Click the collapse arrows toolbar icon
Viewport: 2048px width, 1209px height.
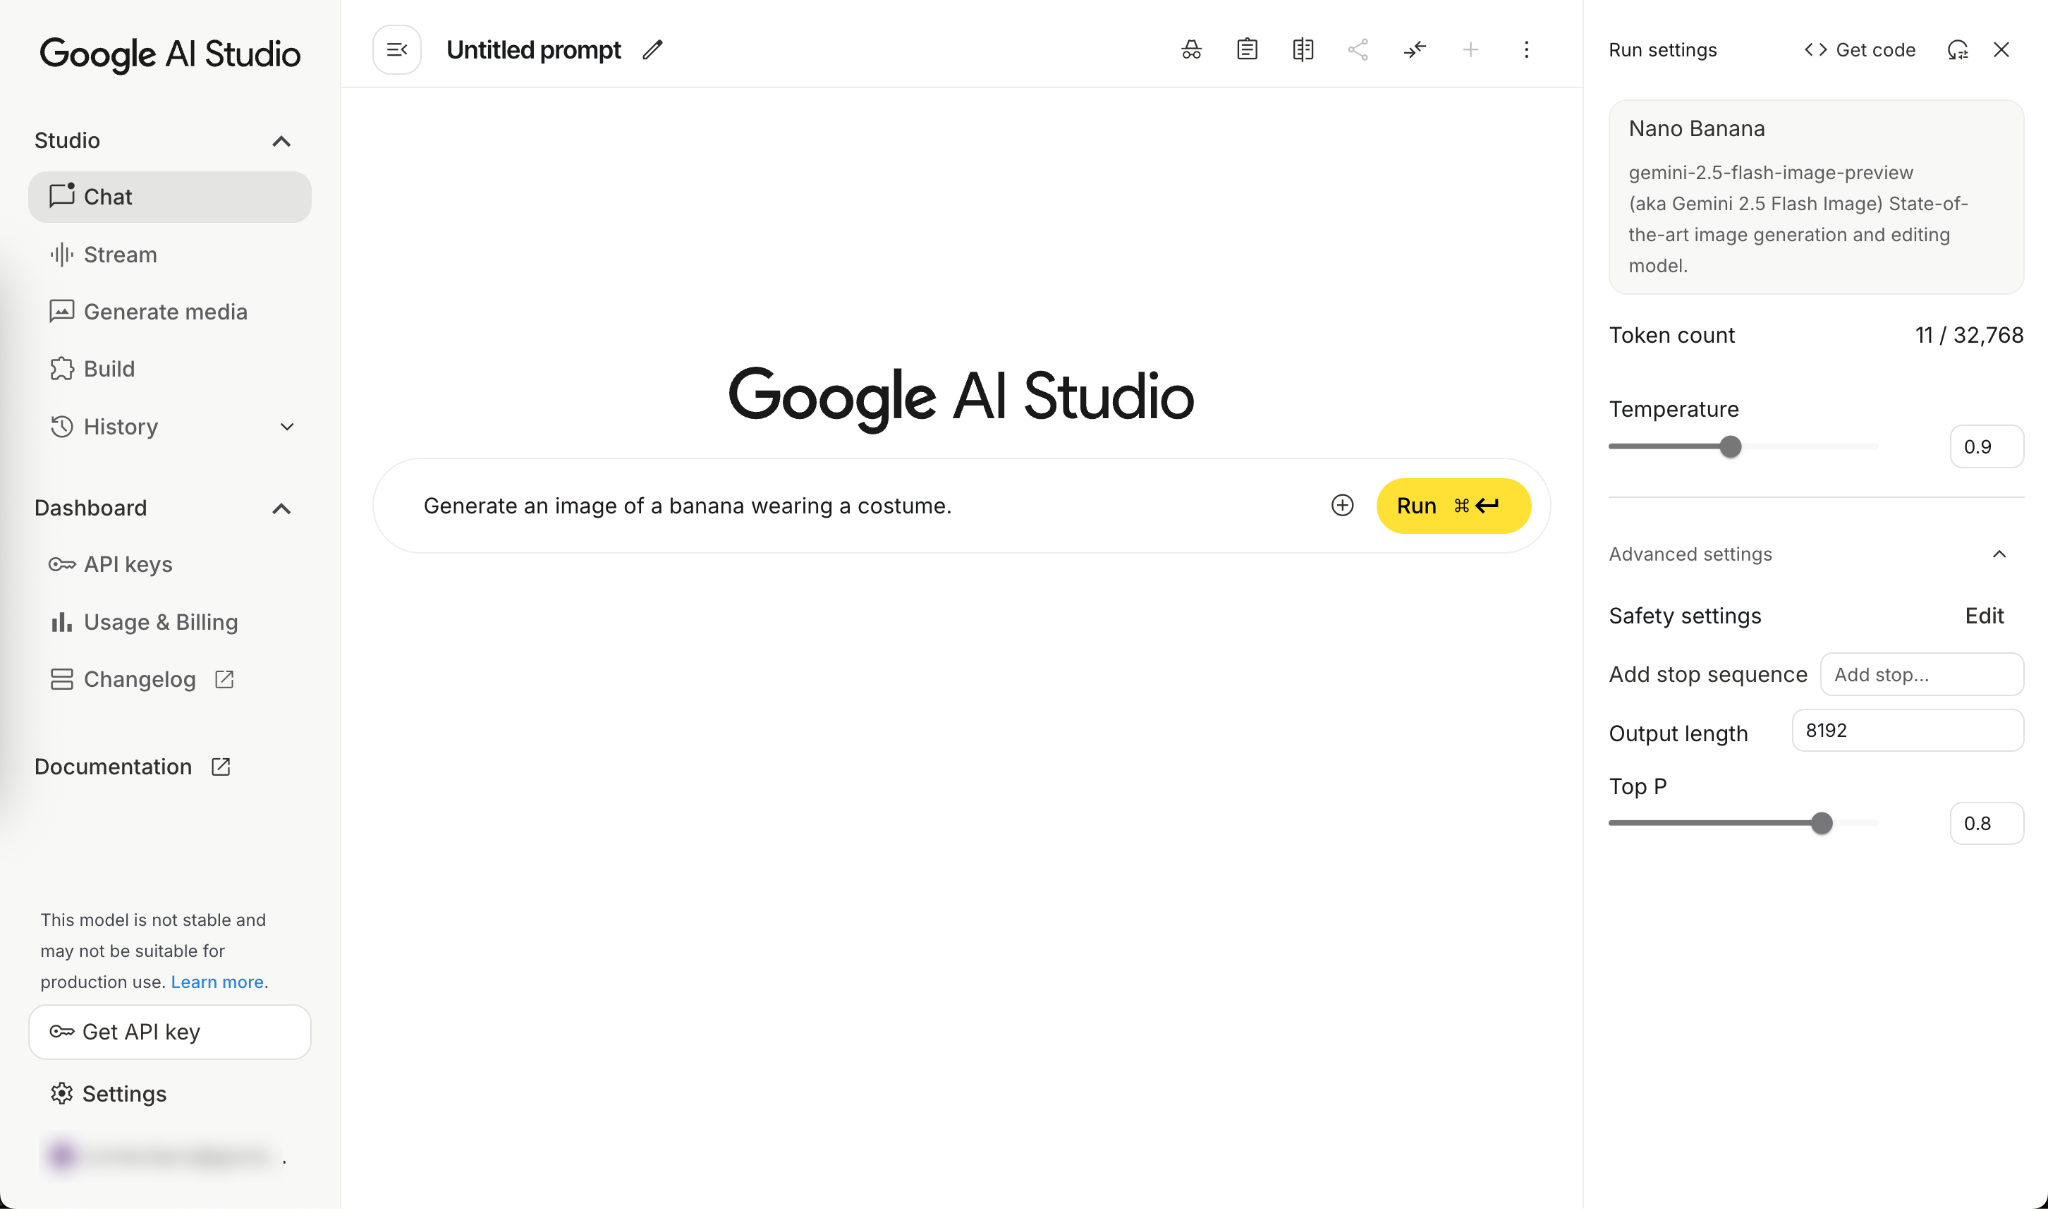1414,50
